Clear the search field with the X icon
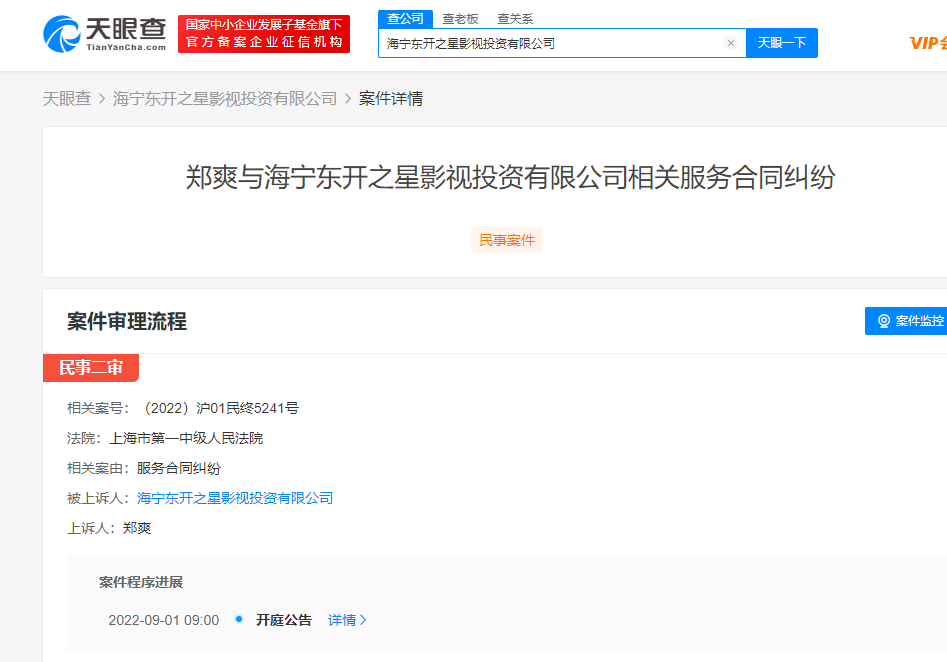947x662 pixels. tap(731, 43)
